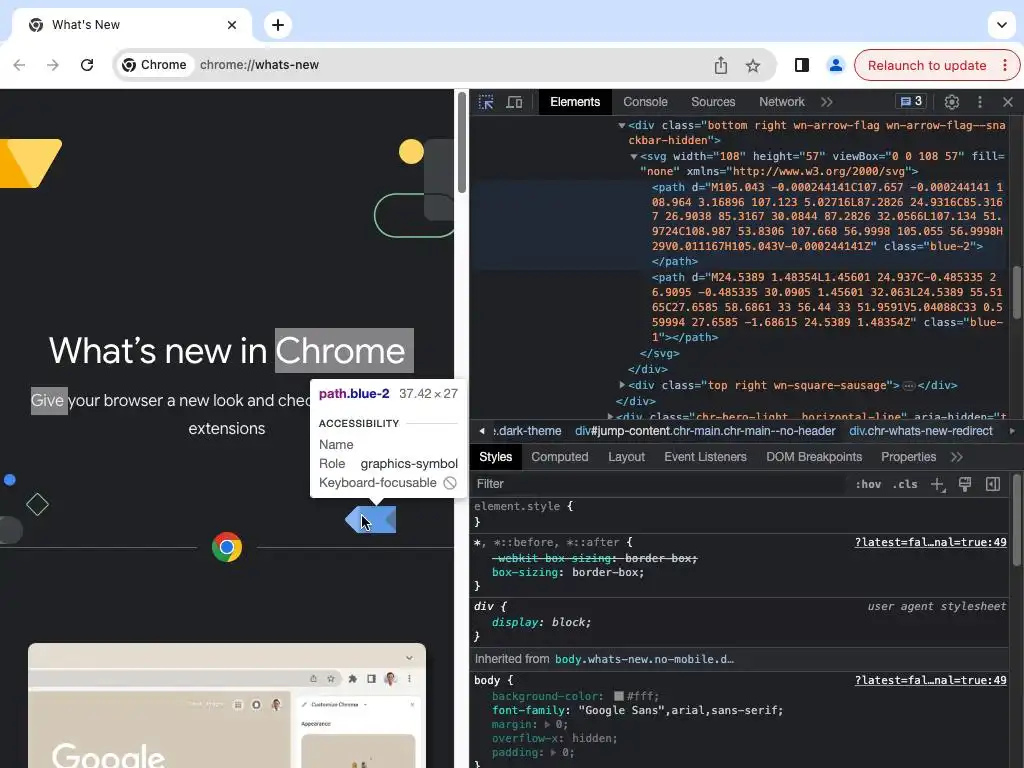Click Relaunch to update button
1024x768 pixels.
pyautogui.click(x=927, y=65)
